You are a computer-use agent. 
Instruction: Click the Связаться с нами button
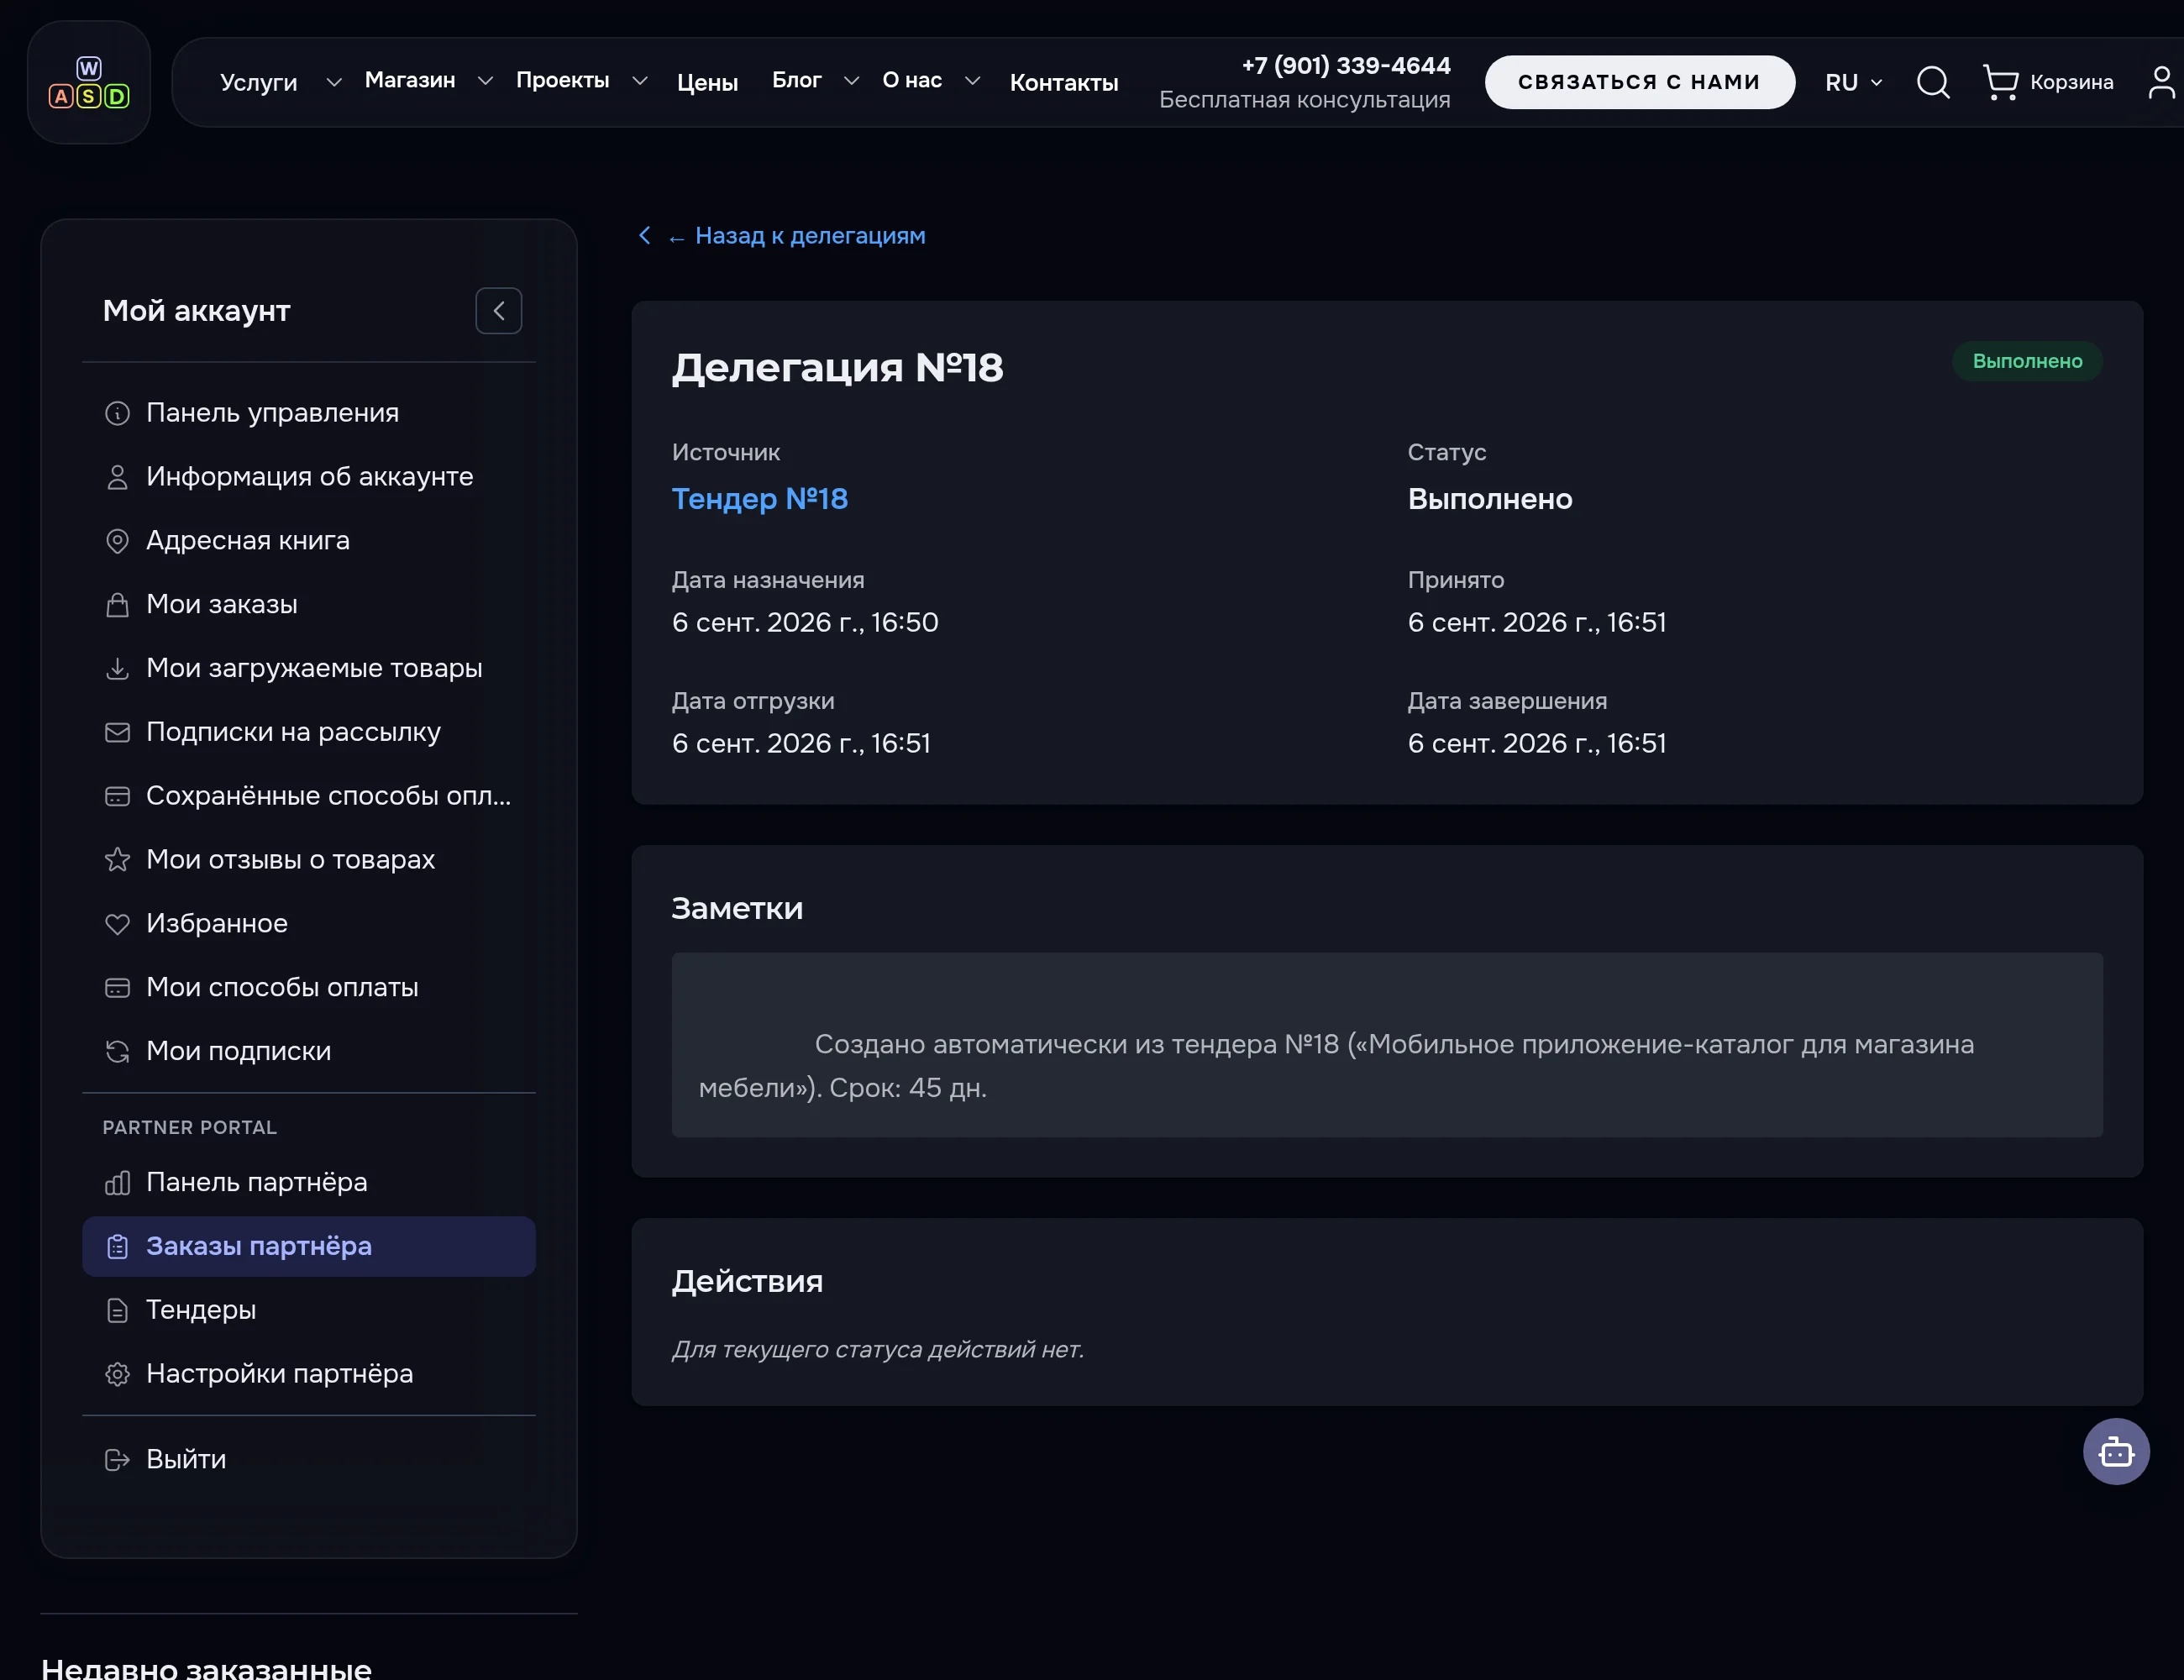(x=1639, y=82)
